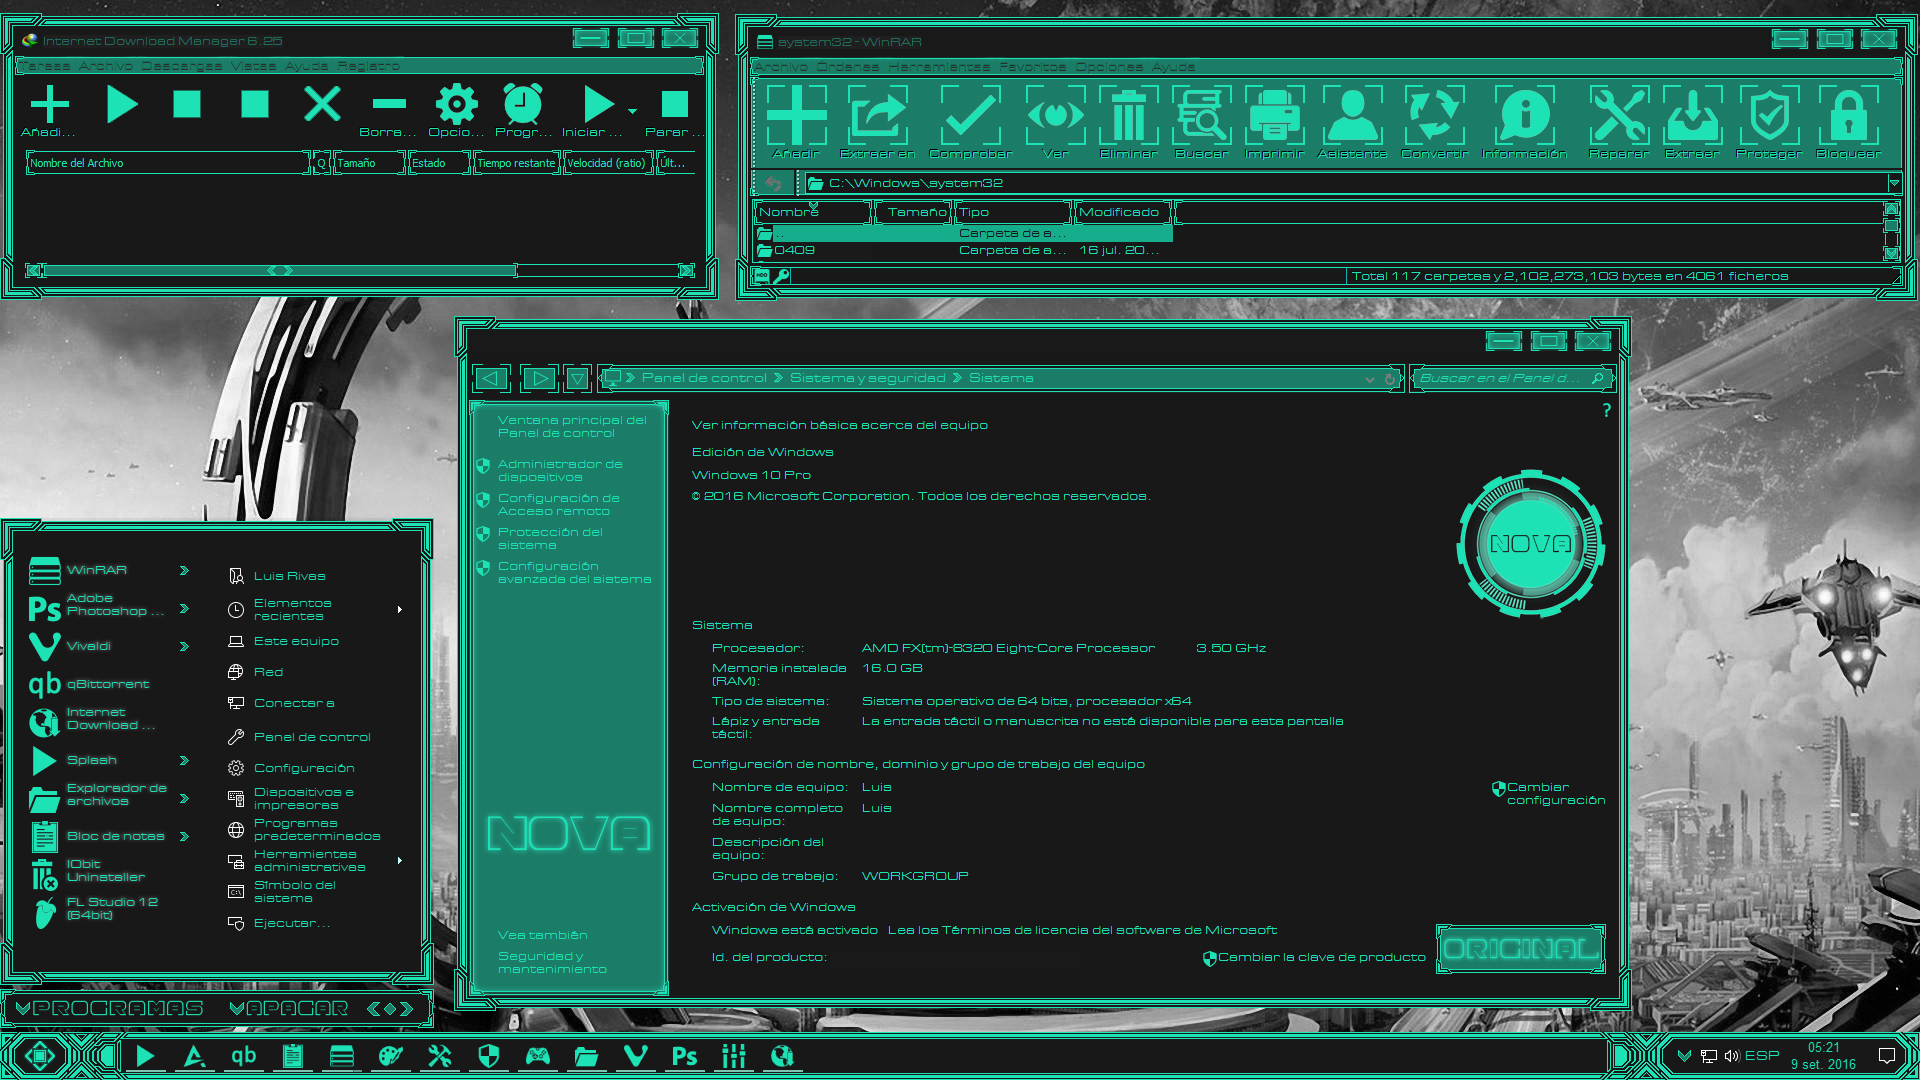The height and width of the screenshot is (1080, 1920).
Task: Expand the Vivaldi jump list arrow
Action: 184,646
